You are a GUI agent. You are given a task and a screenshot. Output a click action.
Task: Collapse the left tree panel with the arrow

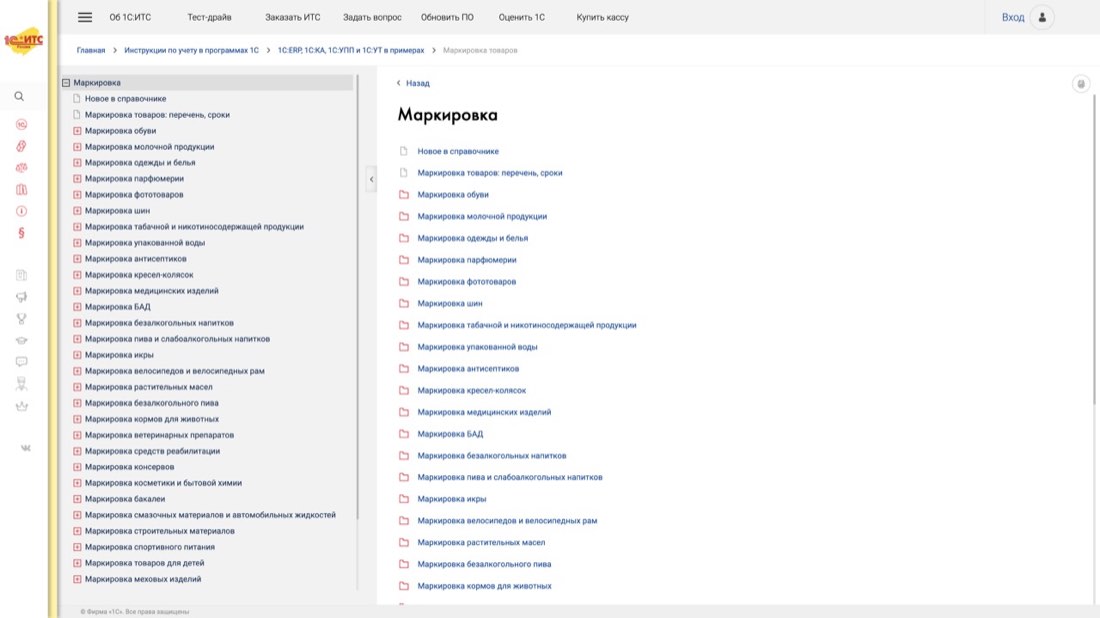pyautogui.click(x=371, y=180)
